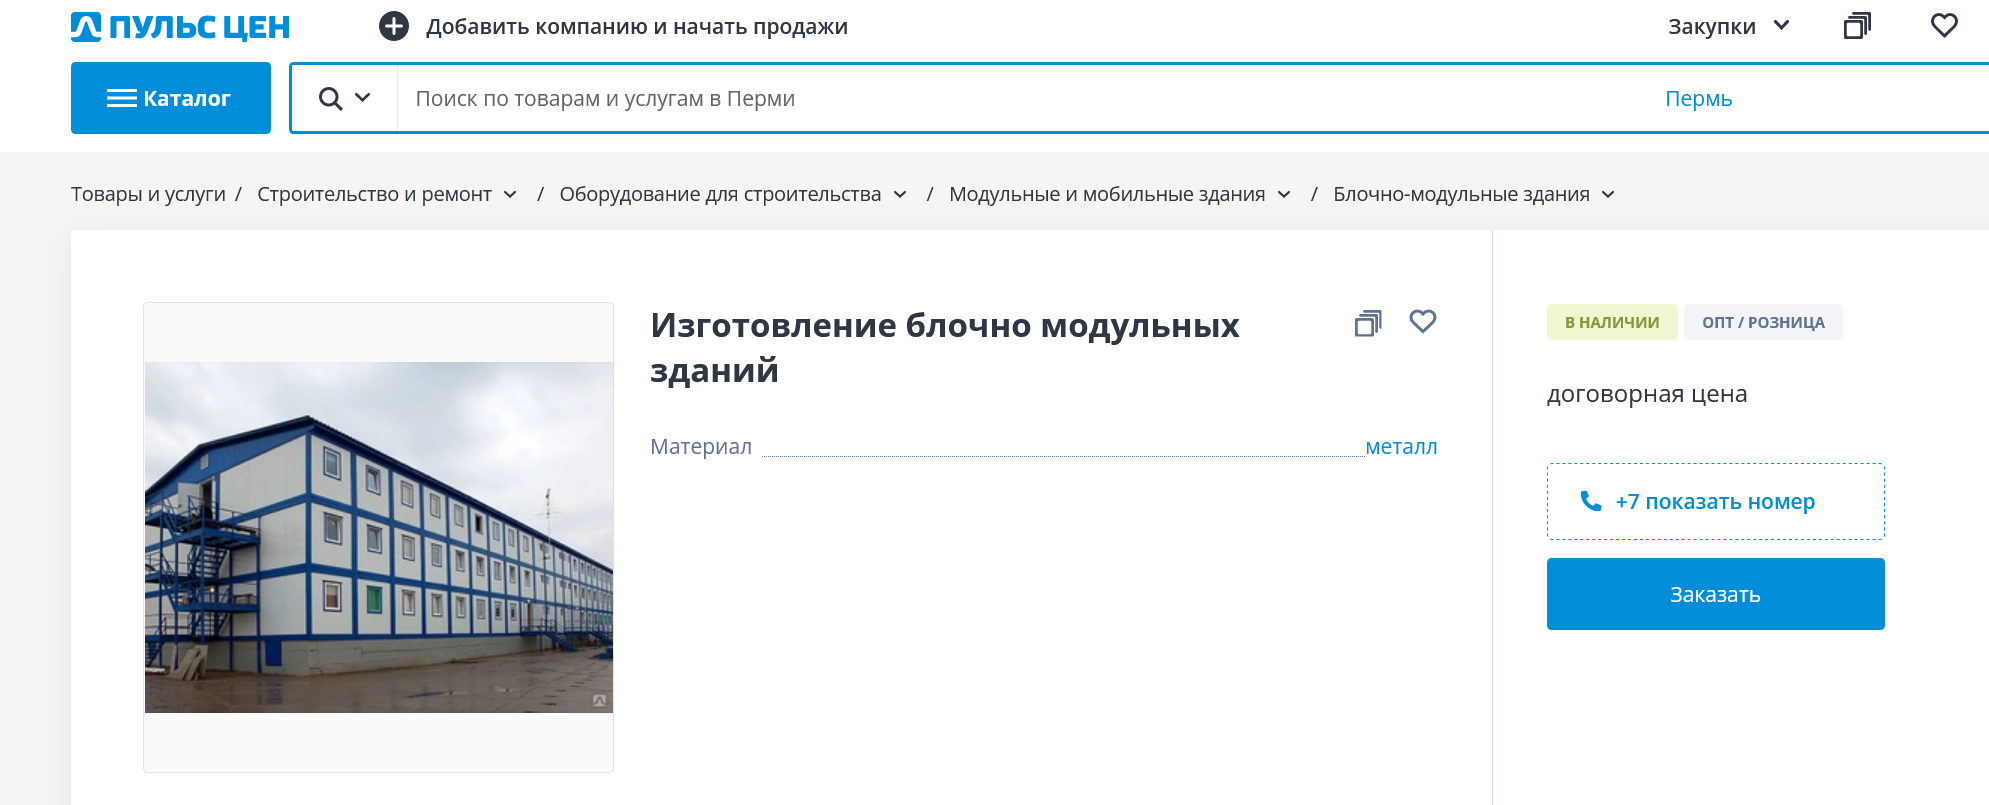The height and width of the screenshot is (805, 1989).
Task: Change city via Пермь link
Action: pyautogui.click(x=1698, y=98)
